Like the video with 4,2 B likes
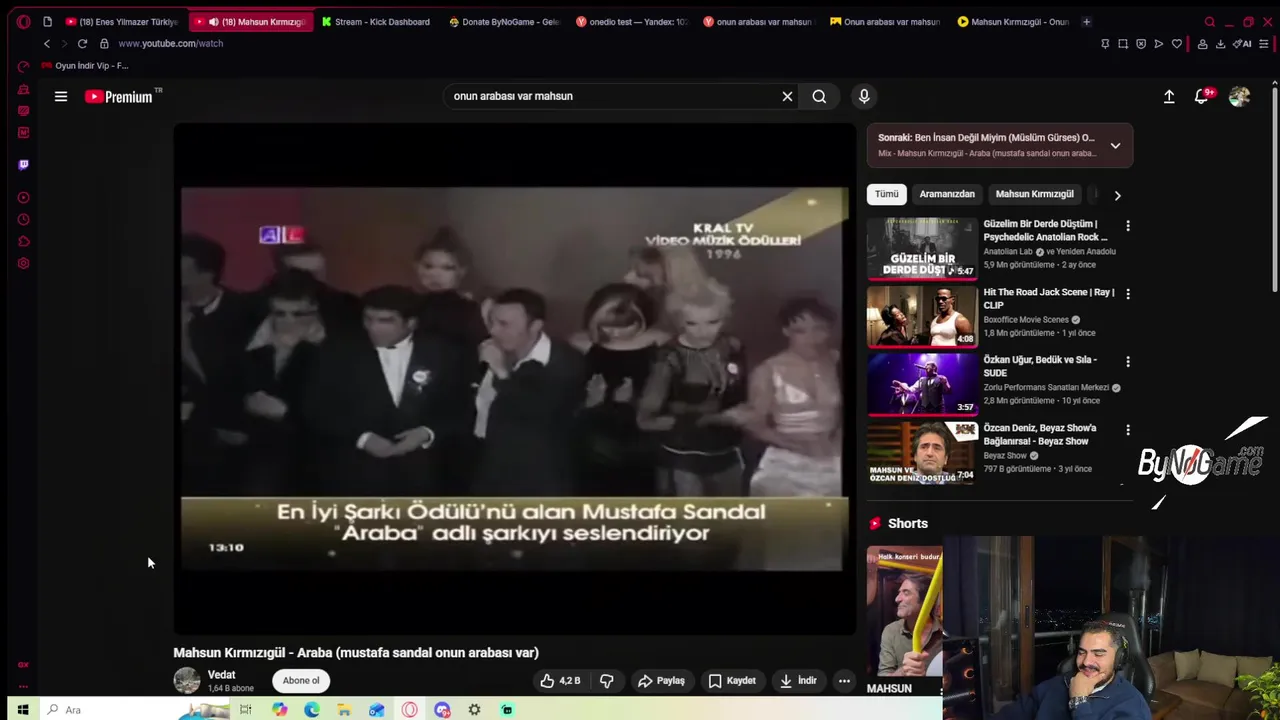The image size is (1280, 720). point(560,680)
